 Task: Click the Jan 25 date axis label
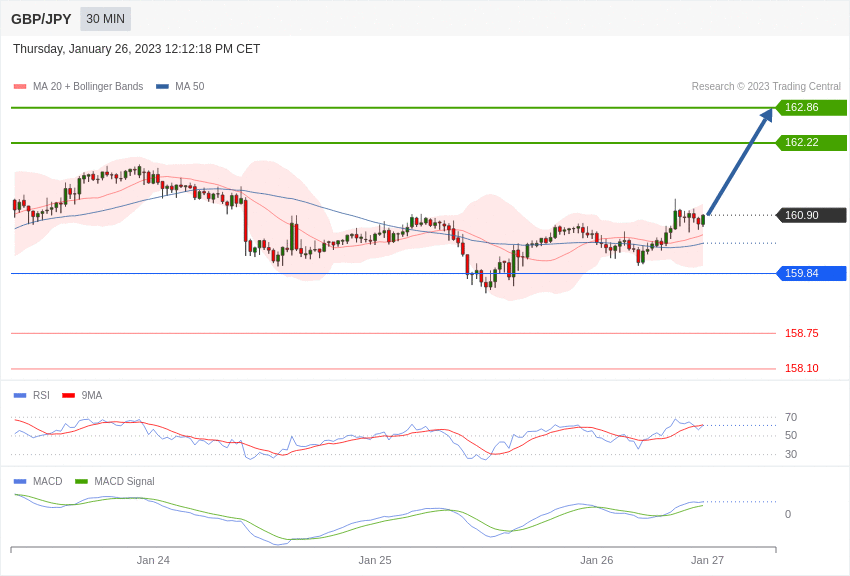tap(375, 560)
